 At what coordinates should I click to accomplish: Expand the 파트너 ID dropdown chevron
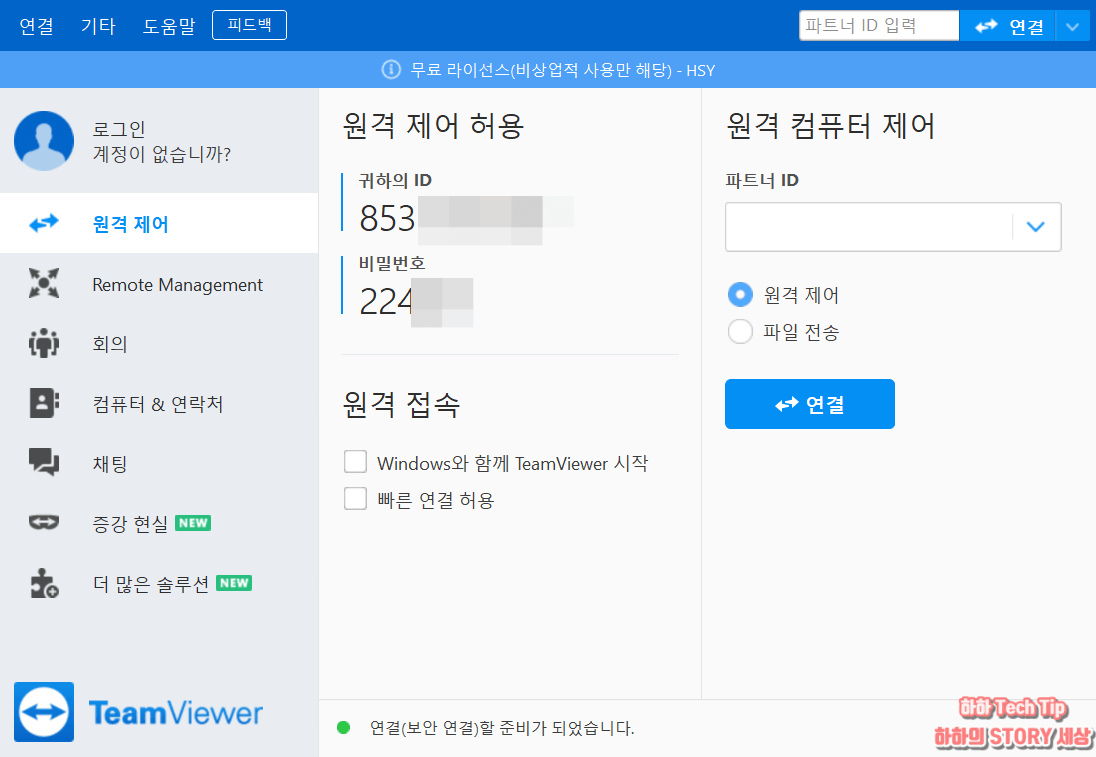pos(1036,226)
